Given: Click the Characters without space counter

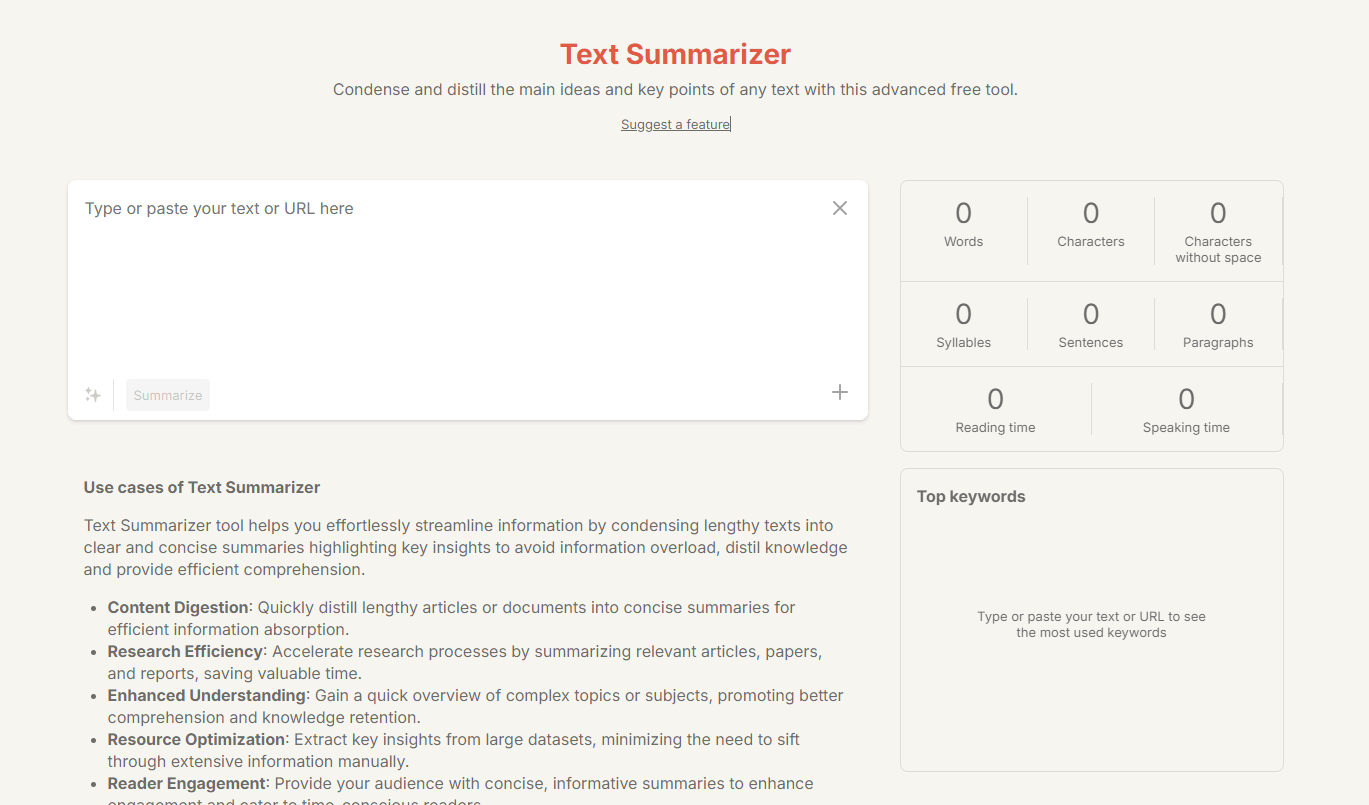Looking at the screenshot, I should [x=1218, y=231].
